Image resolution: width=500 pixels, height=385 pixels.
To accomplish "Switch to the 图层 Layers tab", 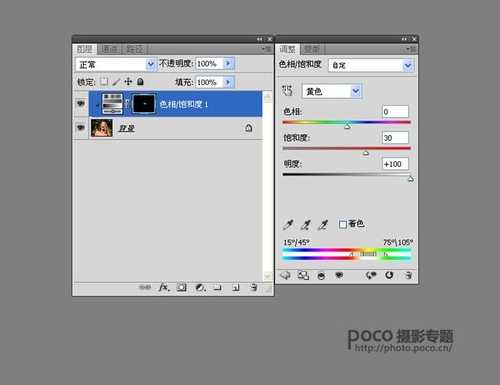I will 85,49.
